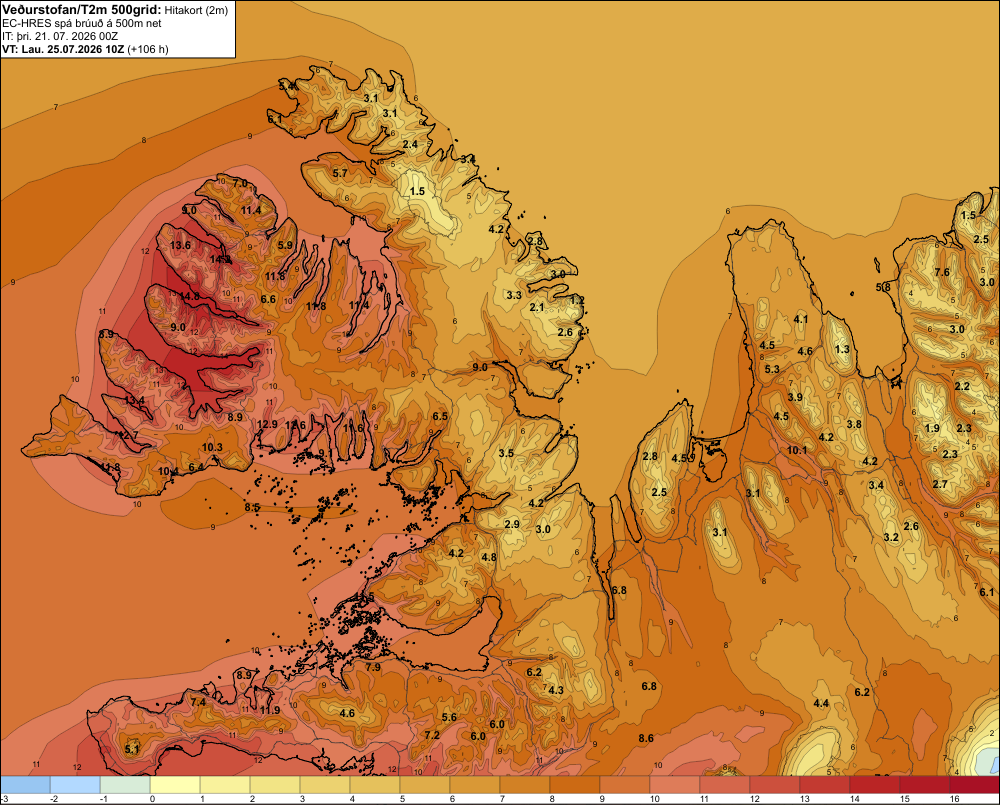Click the 5.3 temperature value on the map
This screenshot has height=805, width=1000.
[772, 369]
